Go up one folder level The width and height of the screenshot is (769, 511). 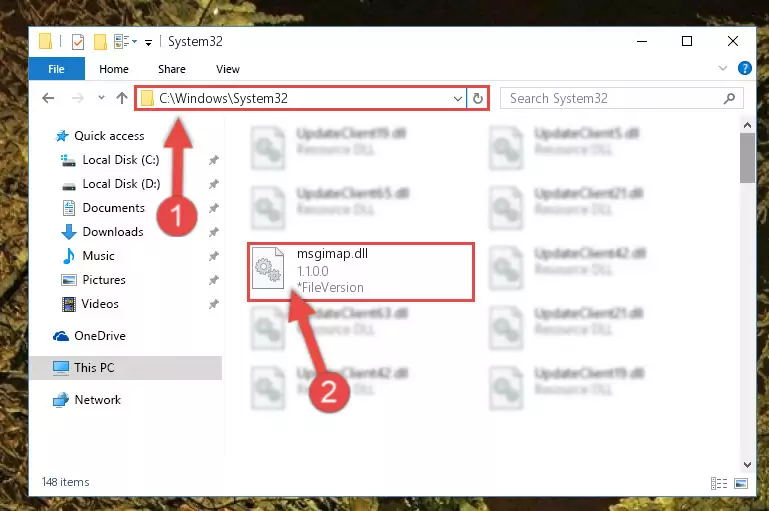point(122,98)
